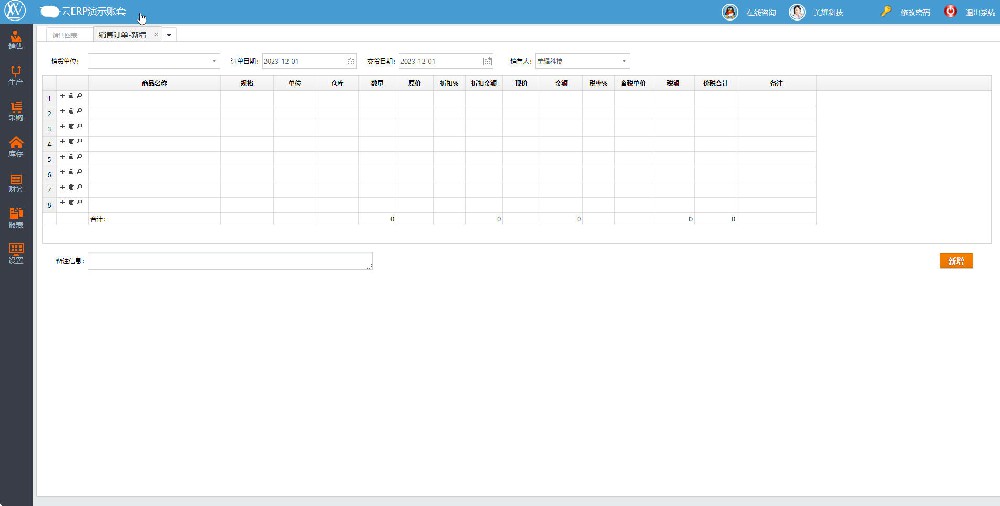
Task: Delete row 3 using its trash icon
Action: pyautogui.click(x=71, y=126)
